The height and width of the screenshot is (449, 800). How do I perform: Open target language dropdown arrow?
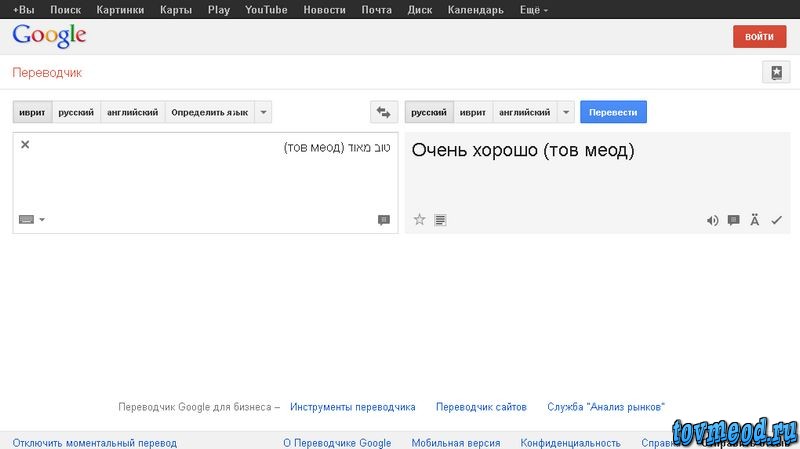[x=566, y=112]
